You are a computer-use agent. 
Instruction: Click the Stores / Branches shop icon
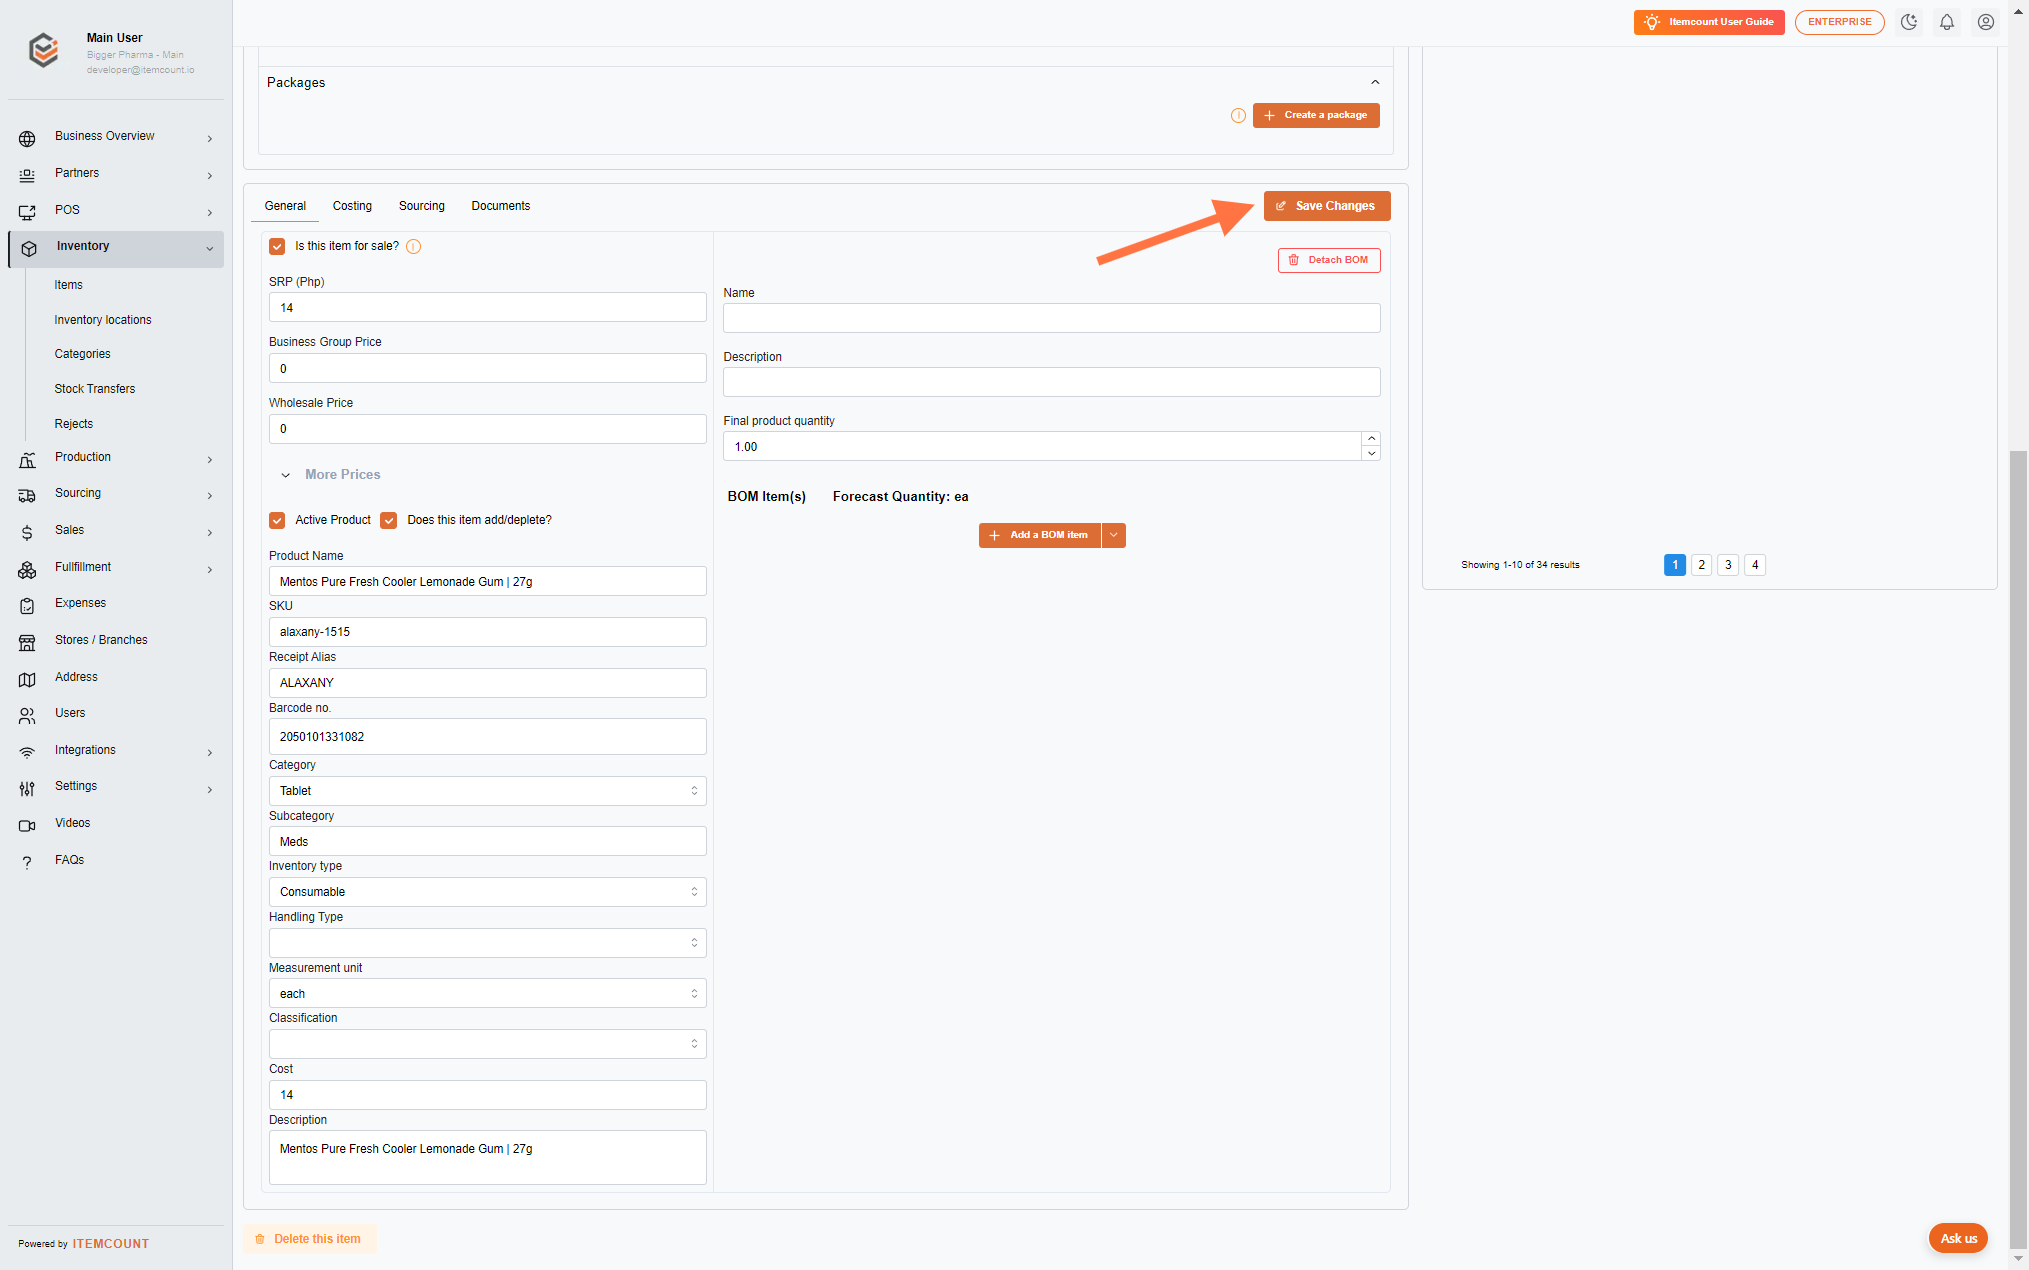click(27, 642)
